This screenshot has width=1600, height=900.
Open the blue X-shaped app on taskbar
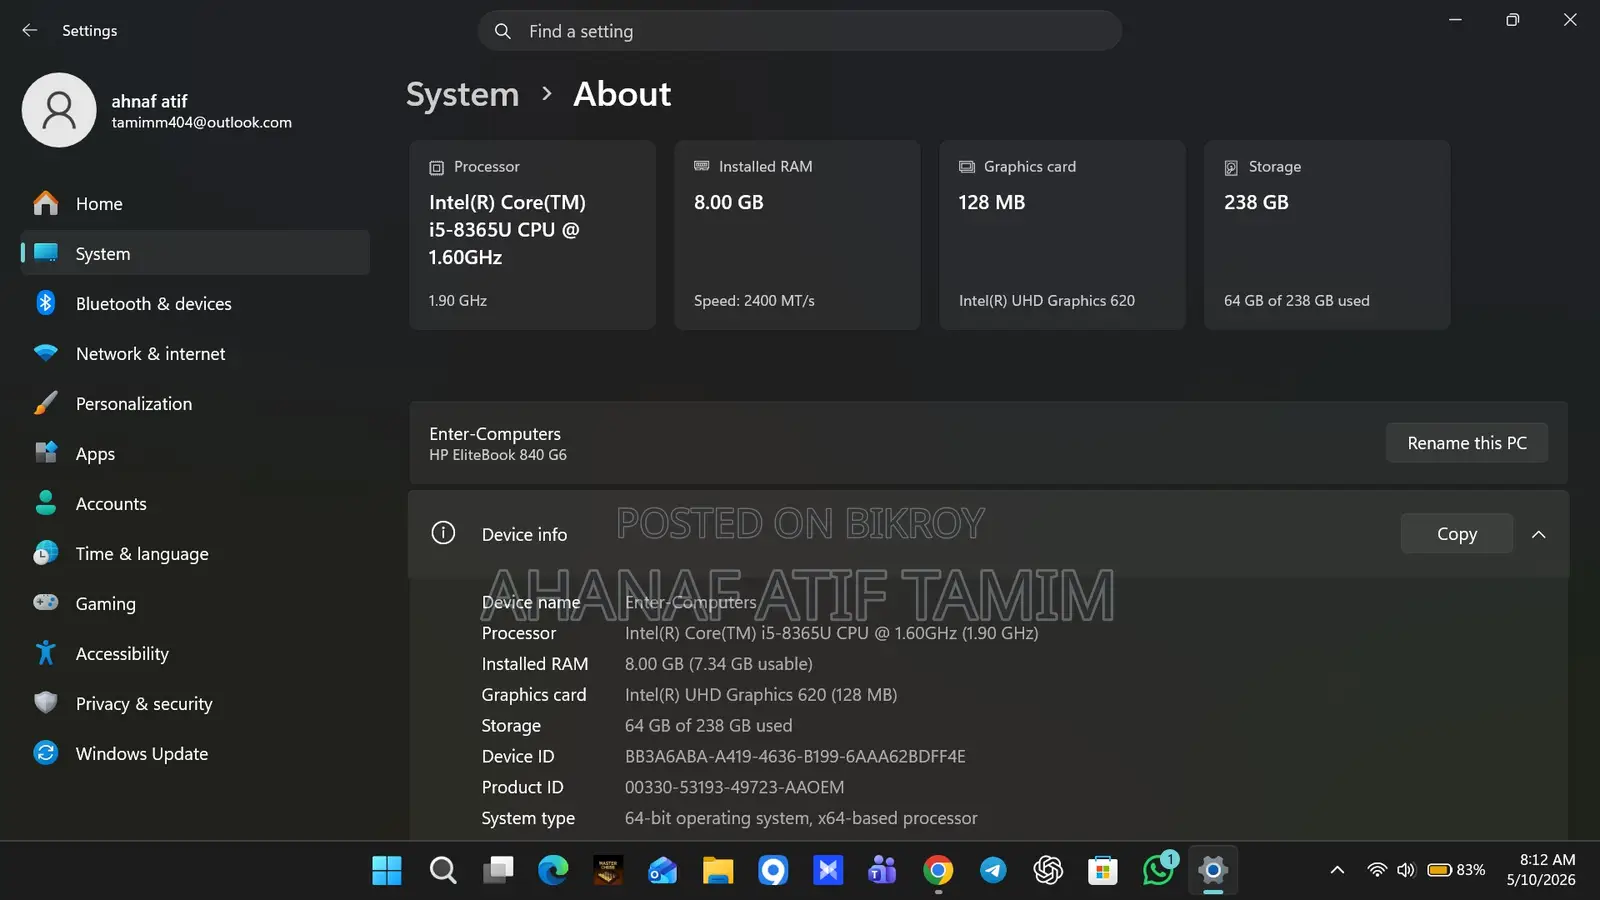pyautogui.click(x=828, y=870)
